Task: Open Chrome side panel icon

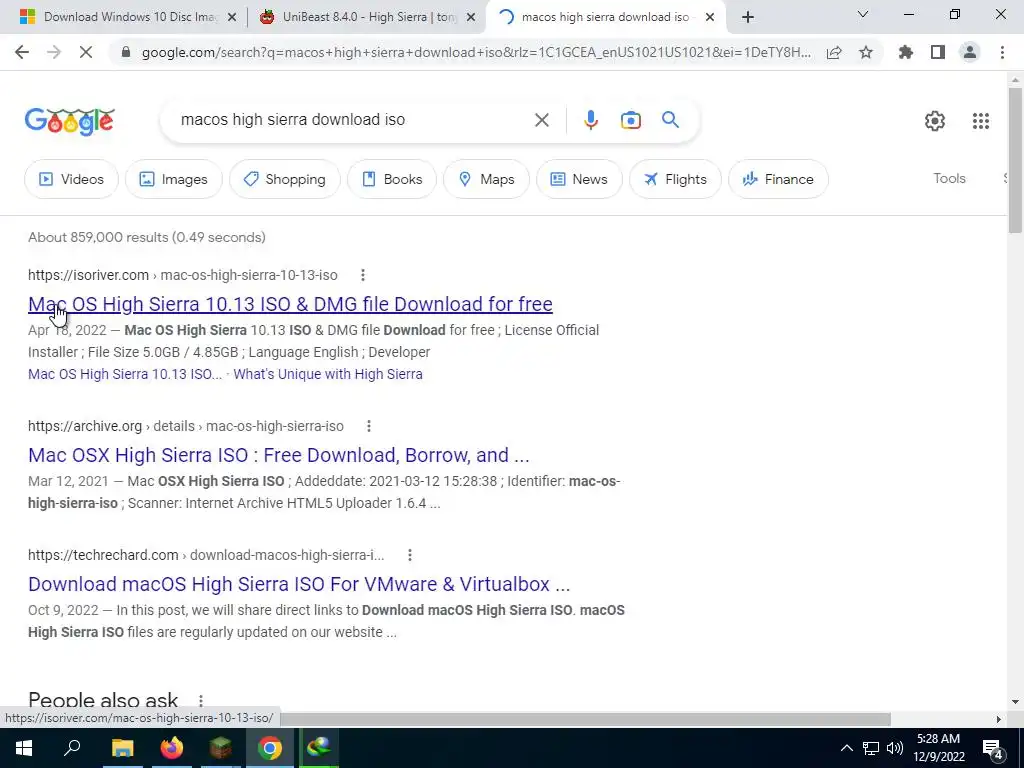Action: [938, 52]
